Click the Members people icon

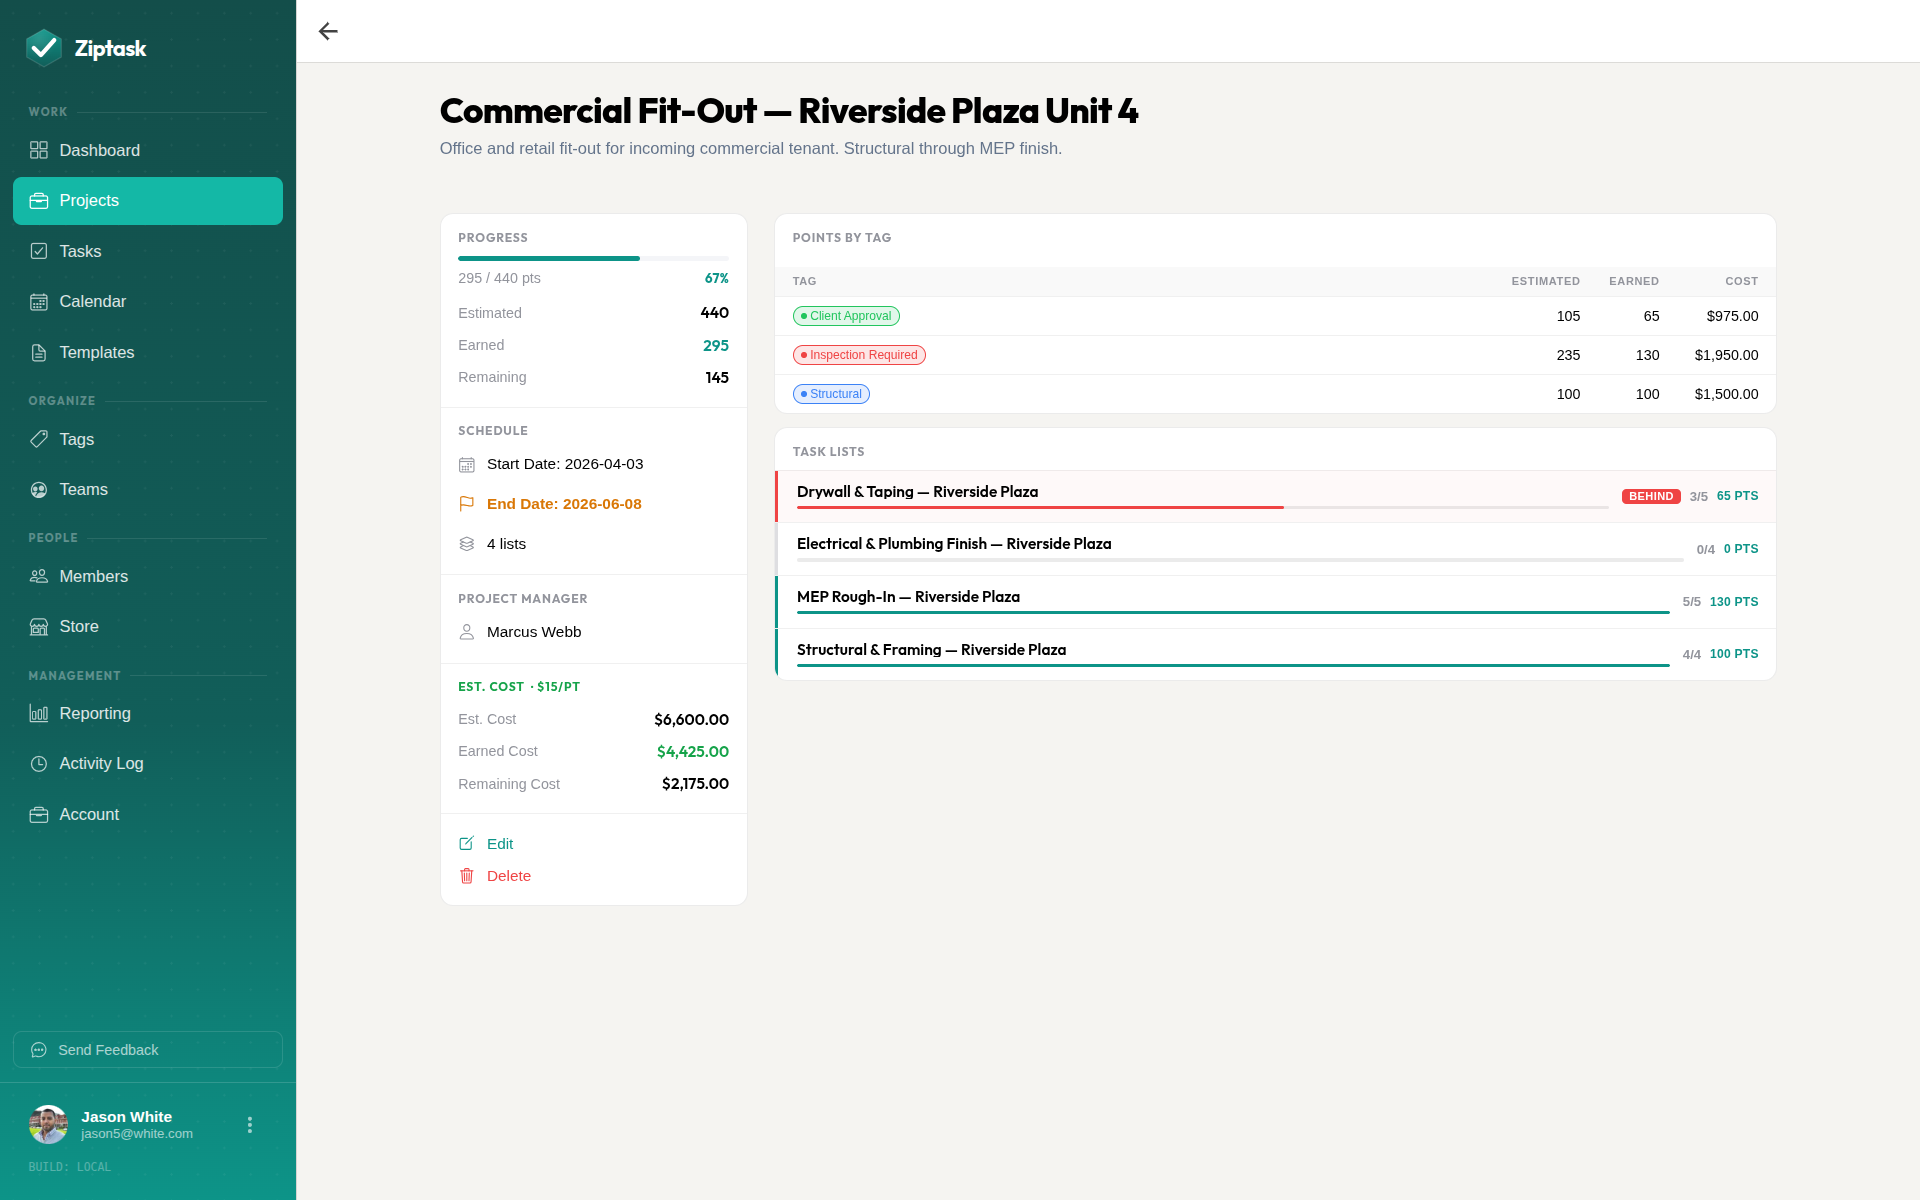39,576
